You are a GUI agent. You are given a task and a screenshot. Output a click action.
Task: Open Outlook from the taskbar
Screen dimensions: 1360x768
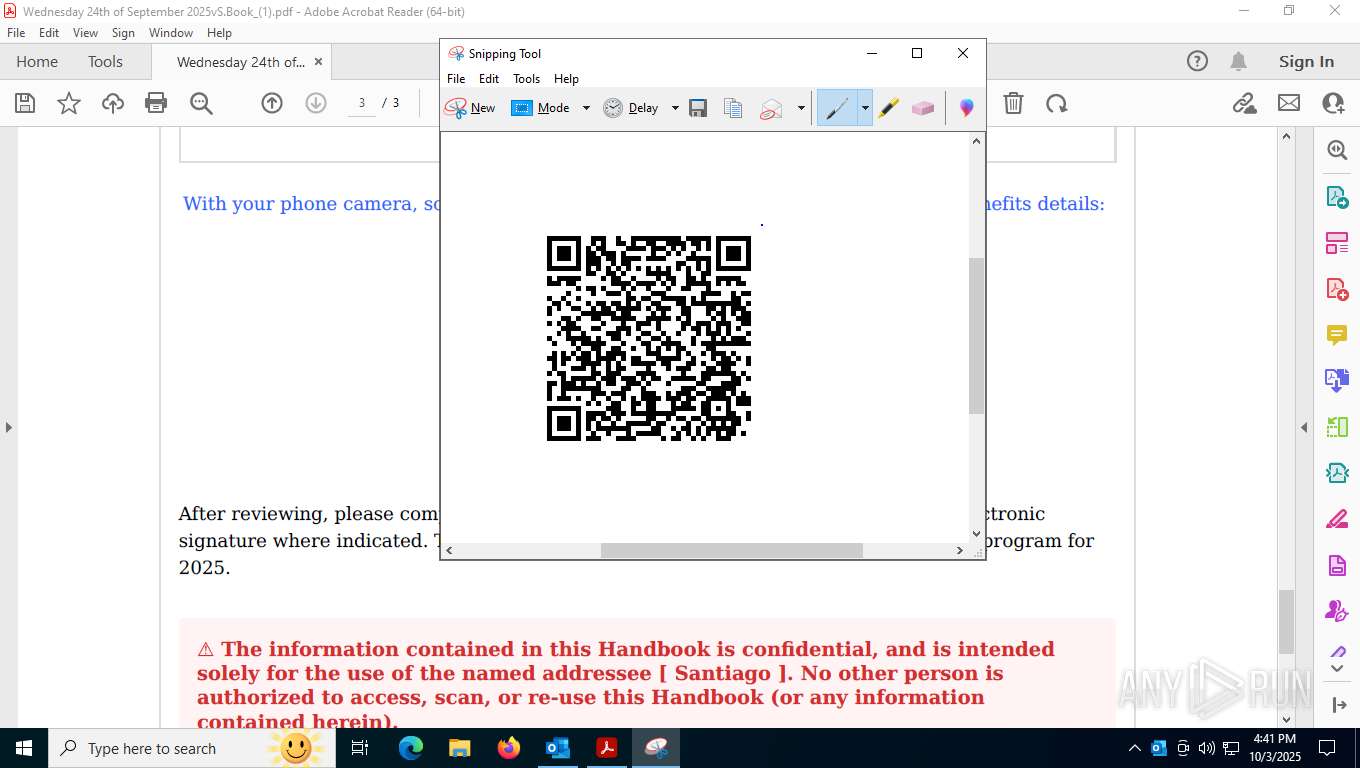(557, 748)
